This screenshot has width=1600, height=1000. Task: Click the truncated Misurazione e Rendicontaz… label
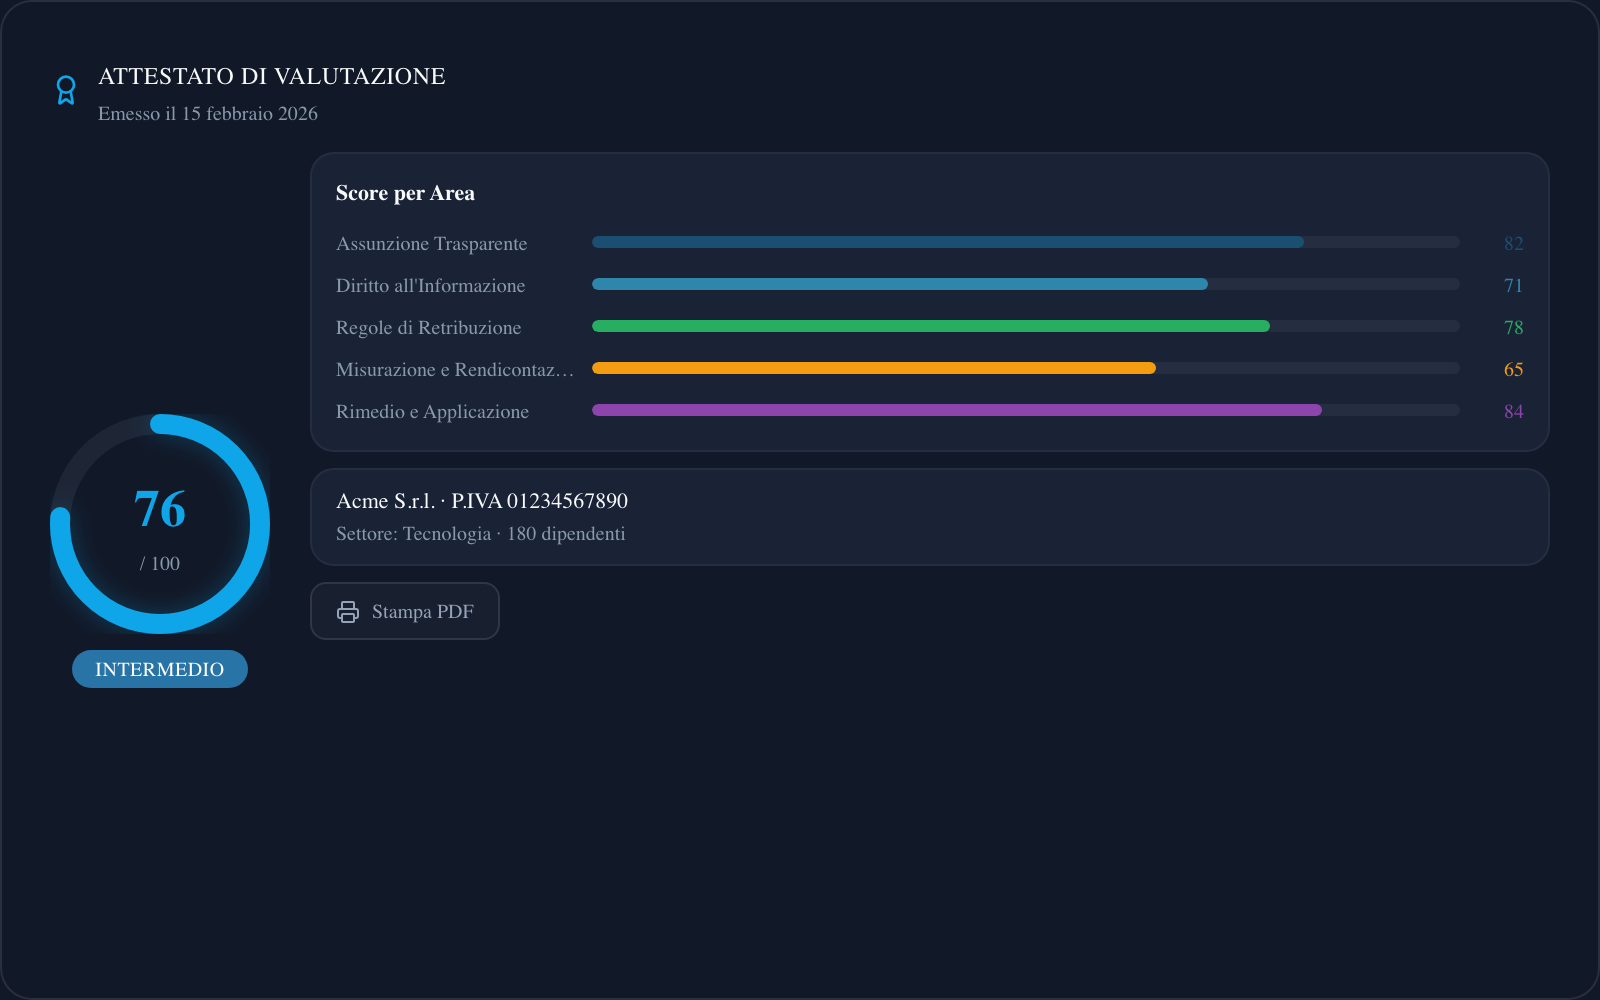(454, 370)
